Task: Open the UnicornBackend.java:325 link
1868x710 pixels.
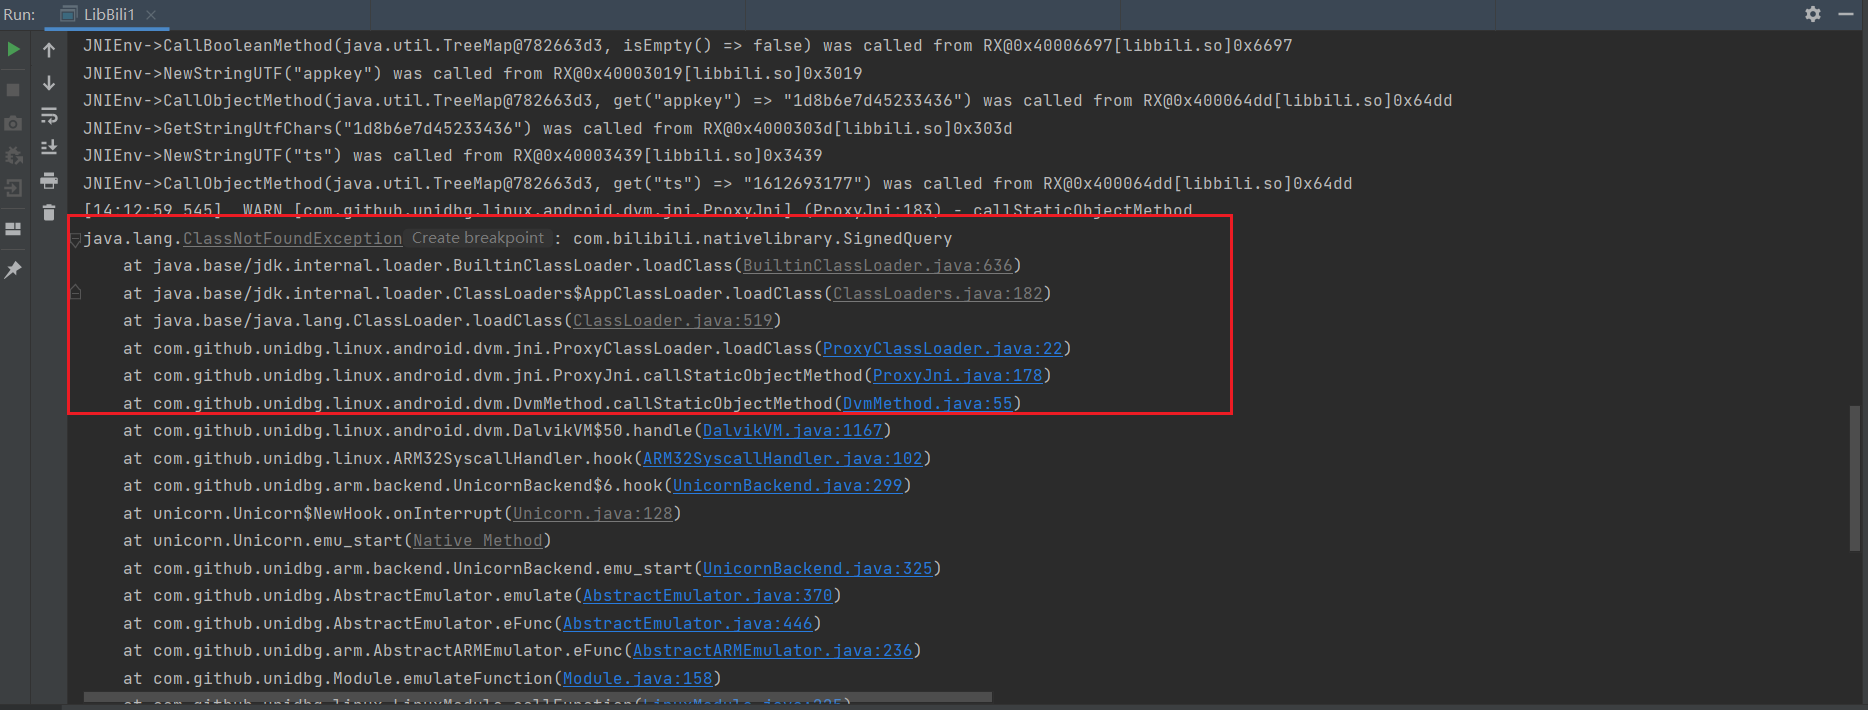Action: click(x=817, y=568)
